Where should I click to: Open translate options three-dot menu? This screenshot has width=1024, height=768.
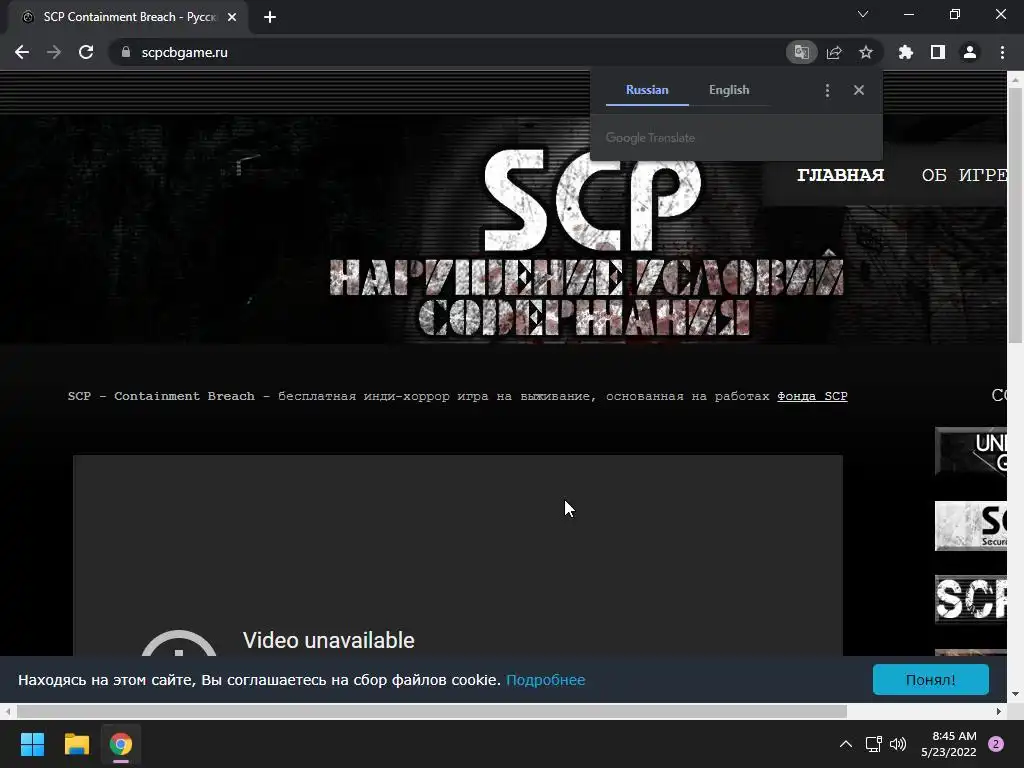[x=827, y=90]
